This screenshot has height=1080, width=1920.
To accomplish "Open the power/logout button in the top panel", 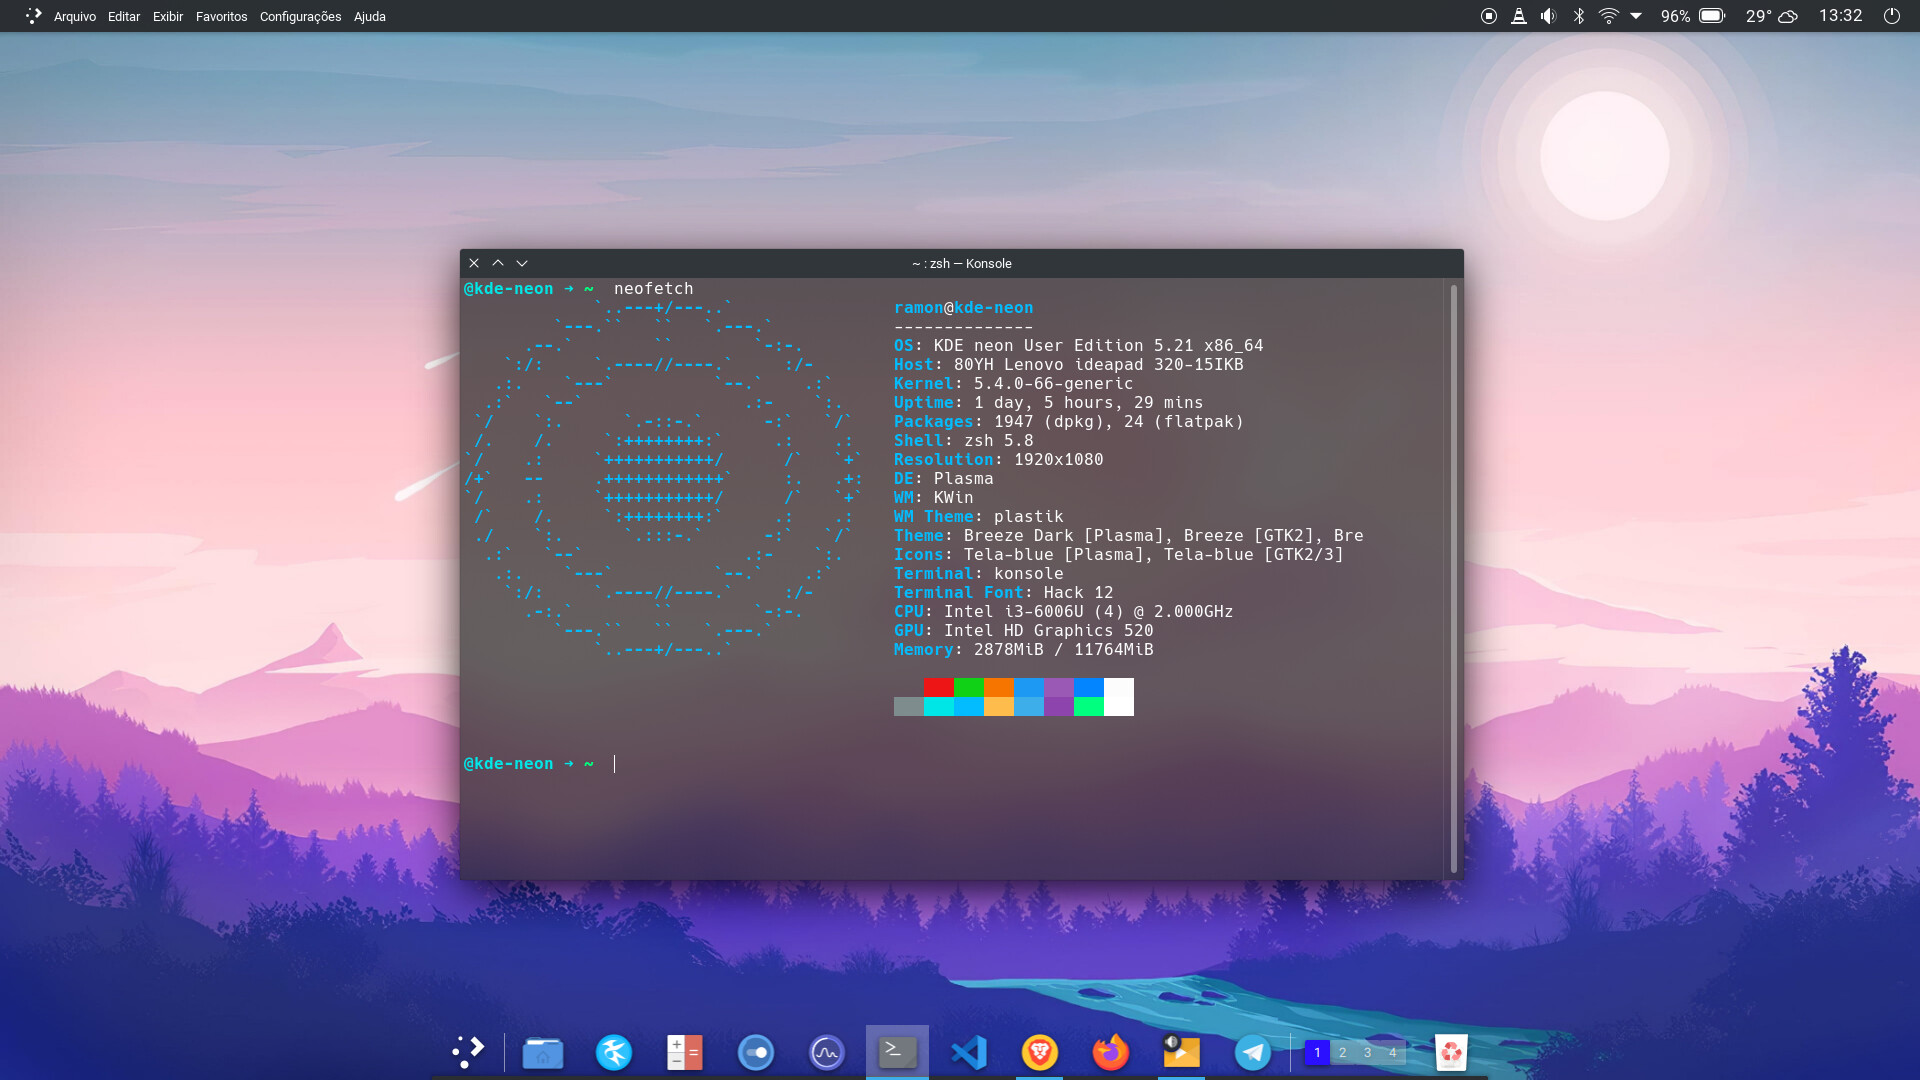I will click(x=1892, y=16).
